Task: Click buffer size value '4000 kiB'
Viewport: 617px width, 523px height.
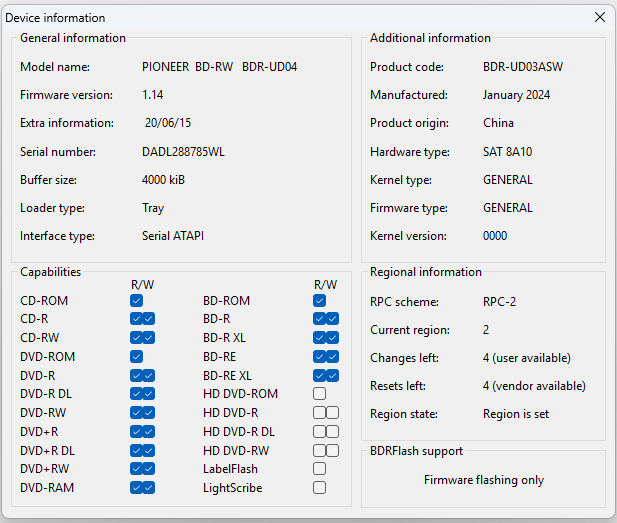Action: coord(163,180)
